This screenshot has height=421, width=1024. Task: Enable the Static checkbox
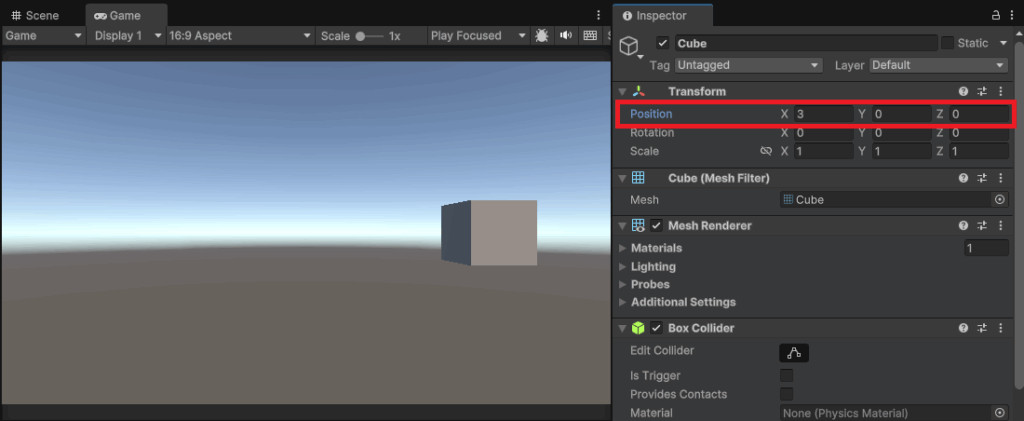point(947,43)
